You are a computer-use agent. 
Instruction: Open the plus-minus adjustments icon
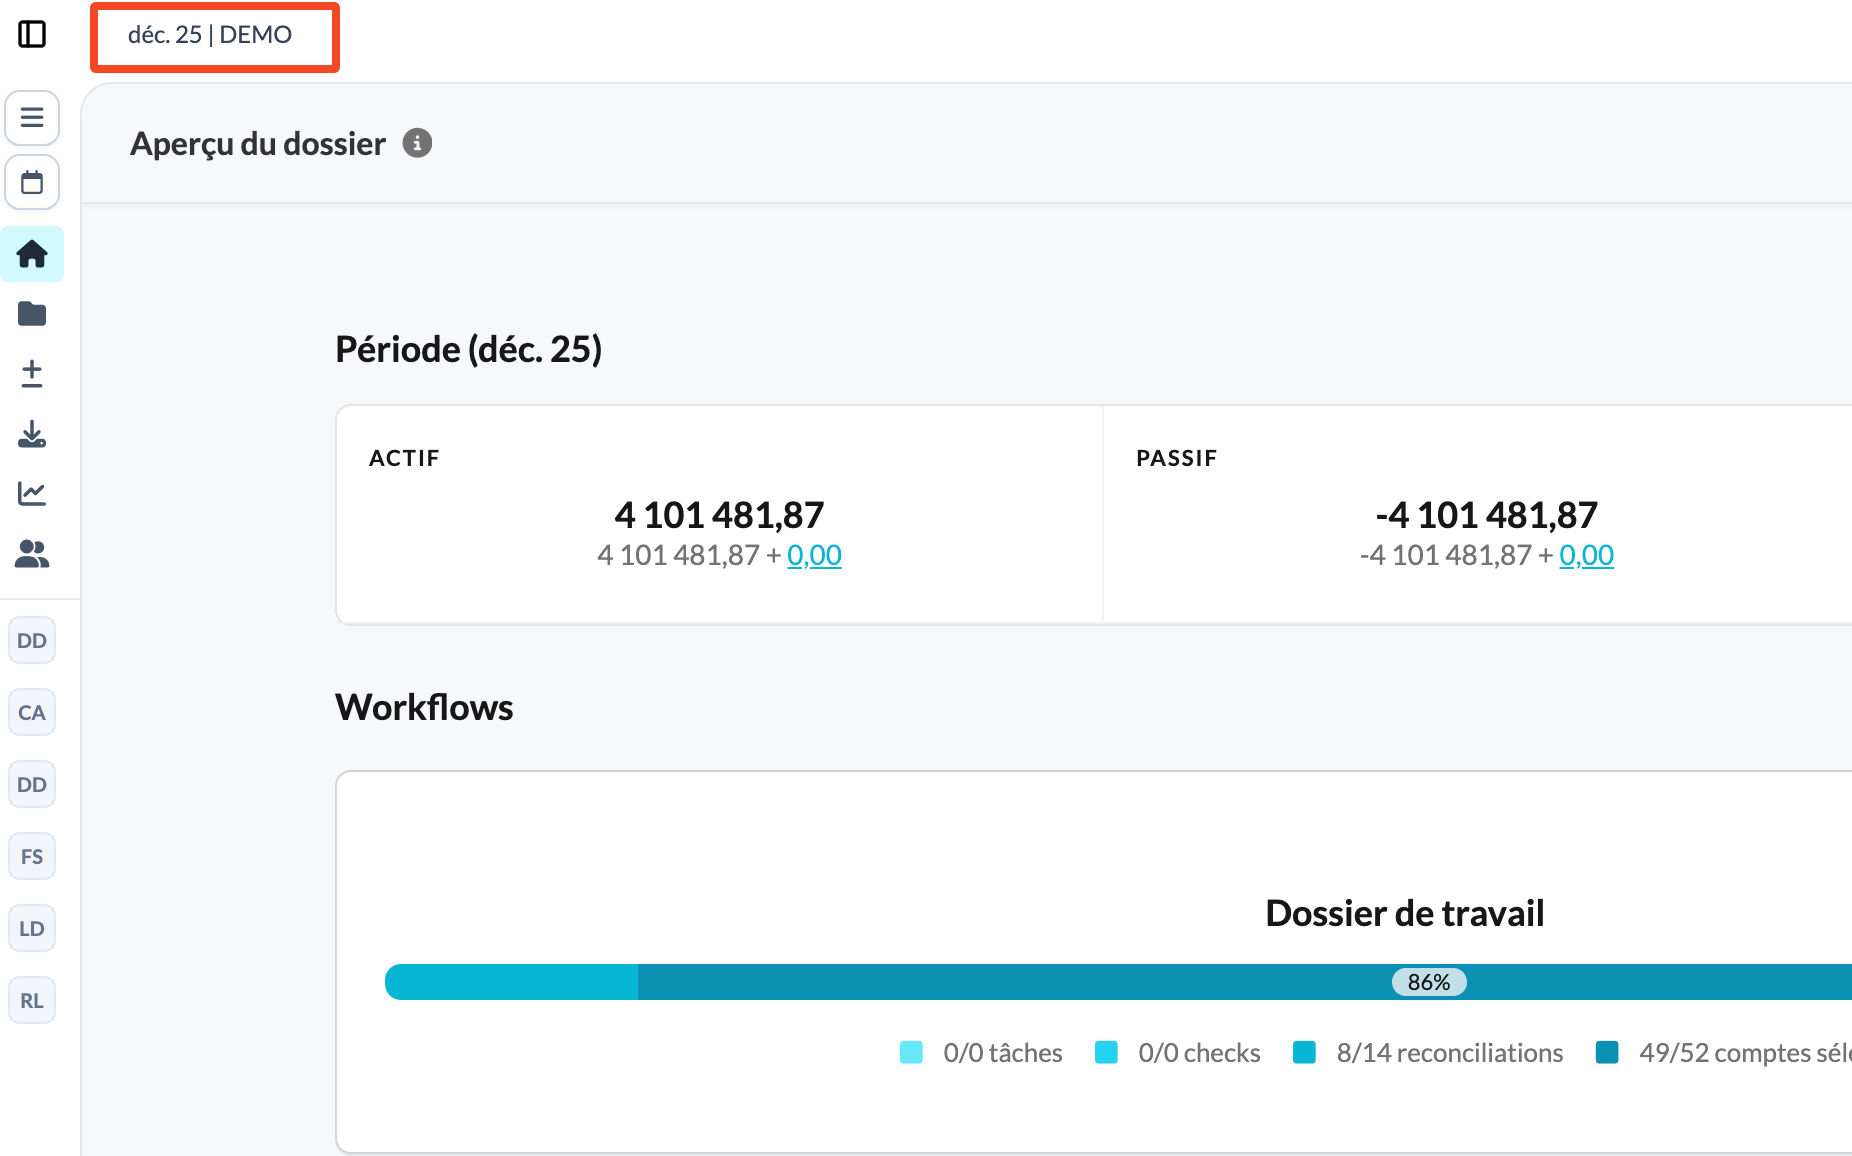click(32, 374)
